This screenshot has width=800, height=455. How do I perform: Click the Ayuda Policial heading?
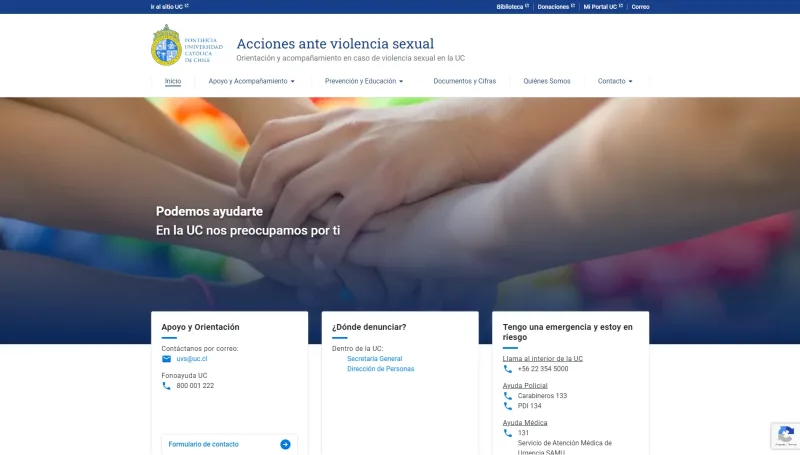(525, 386)
